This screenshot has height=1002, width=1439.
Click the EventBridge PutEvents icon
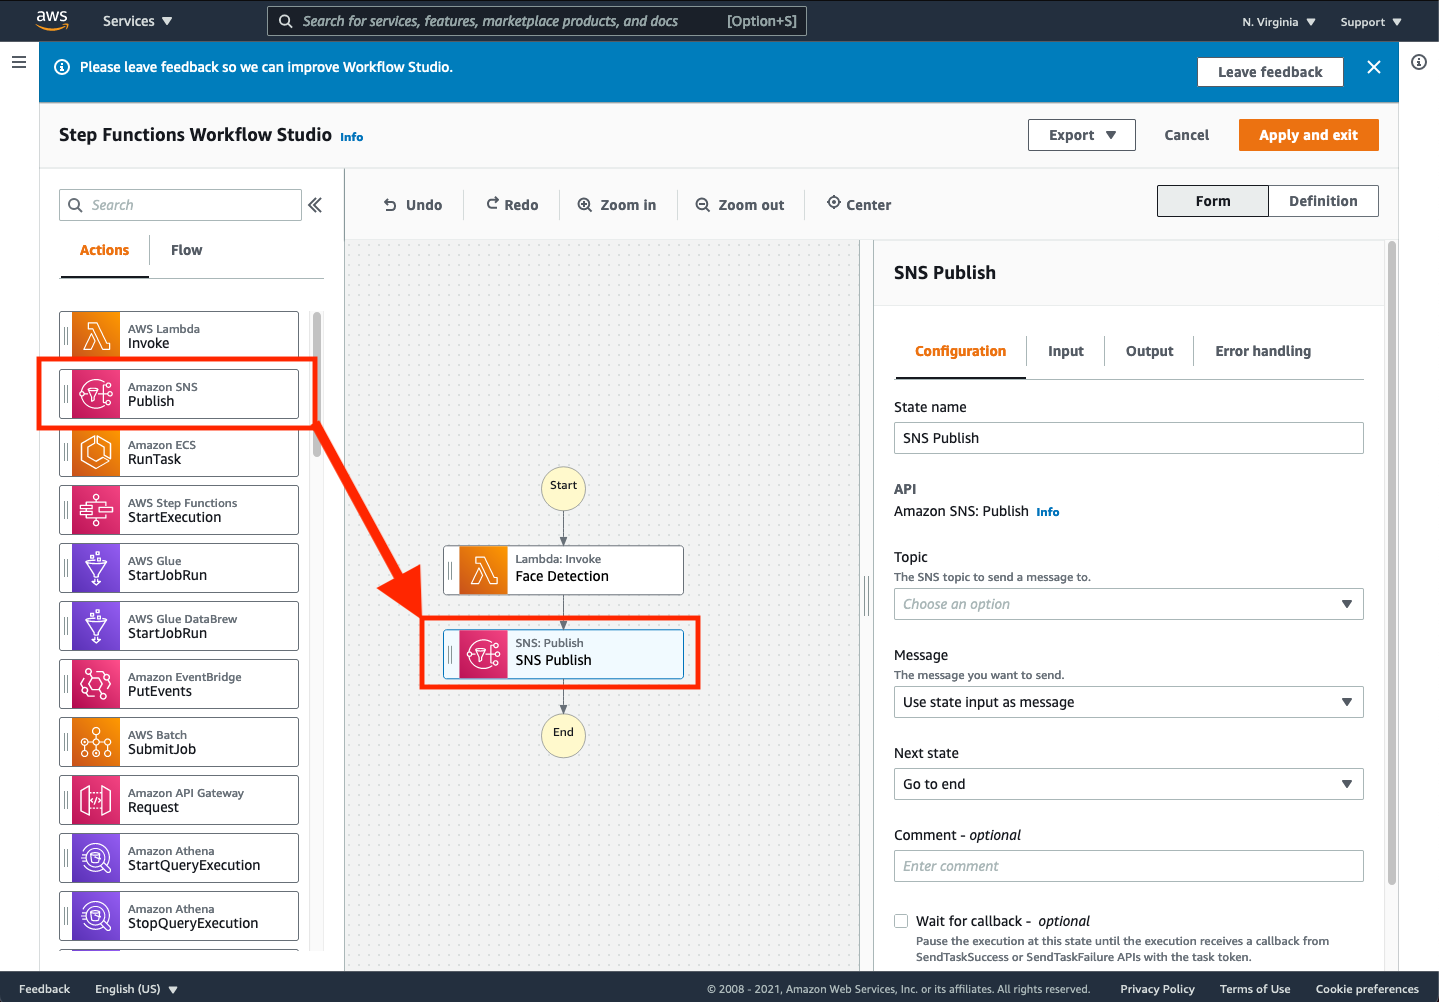coord(96,684)
